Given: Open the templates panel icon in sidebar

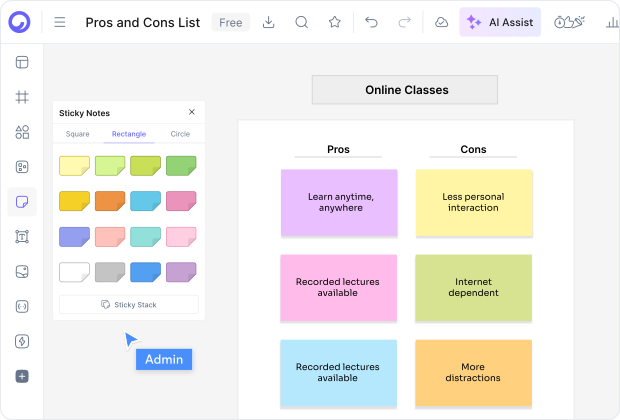Looking at the screenshot, I should pos(22,62).
